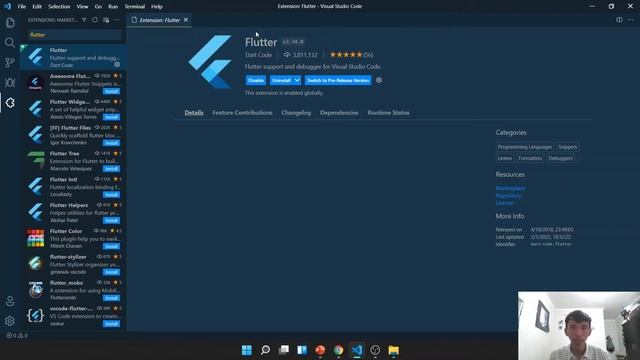Open the View menu
640x360 pixels.
point(82,7)
